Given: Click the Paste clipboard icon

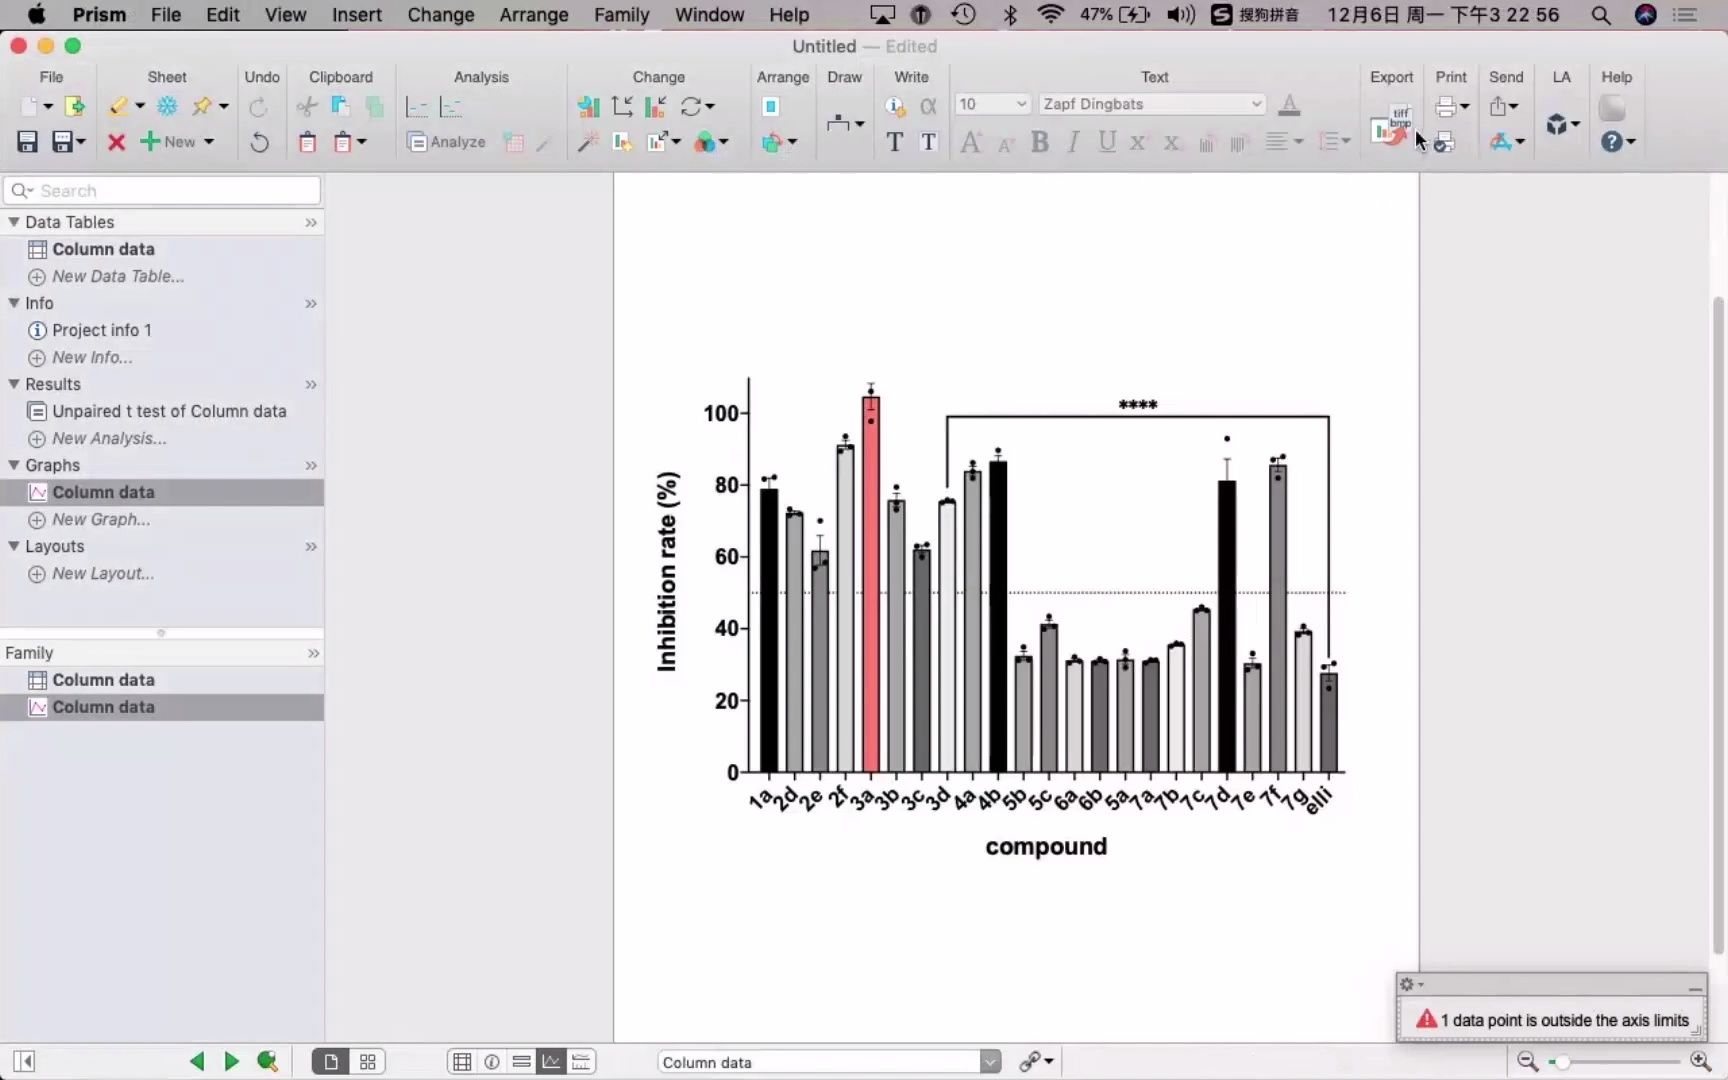Looking at the screenshot, I should click(x=307, y=142).
